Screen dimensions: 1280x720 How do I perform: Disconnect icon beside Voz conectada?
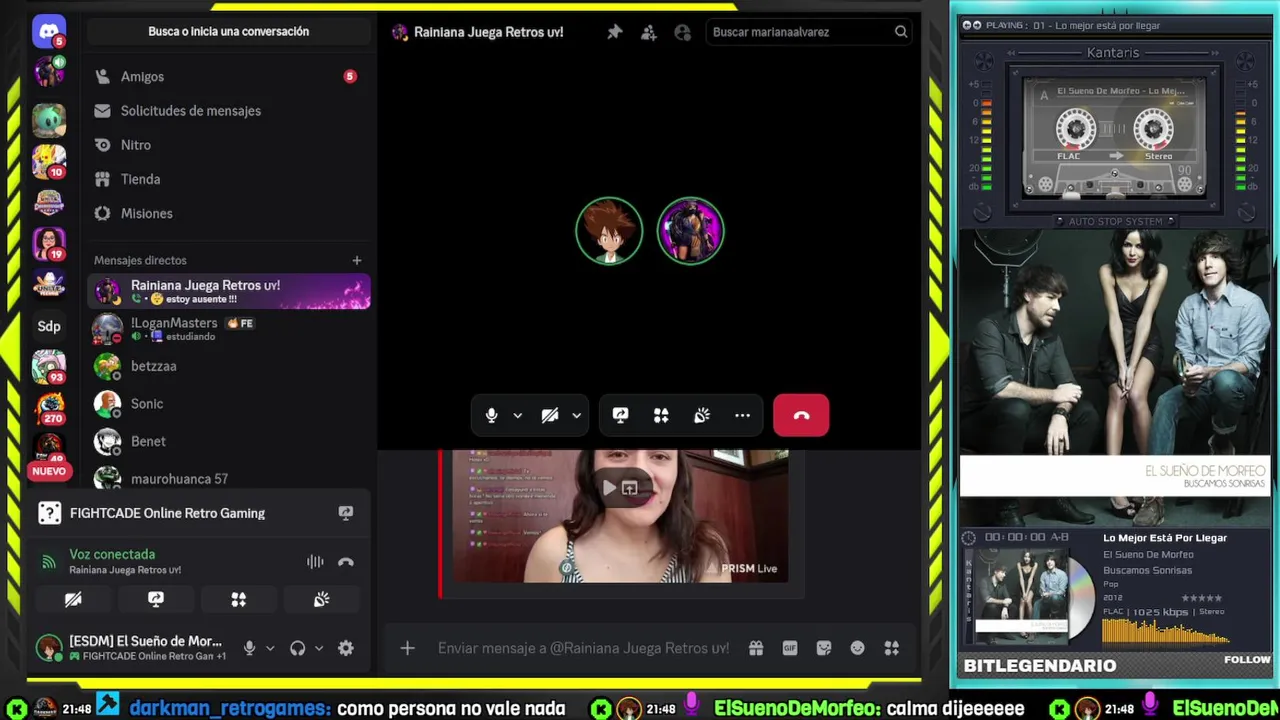(x=346, y=562)
